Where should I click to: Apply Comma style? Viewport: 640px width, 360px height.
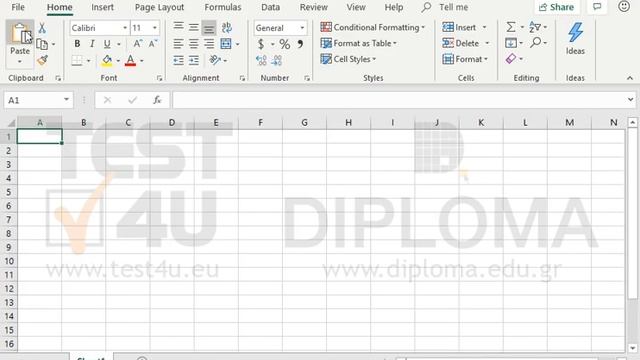point(300,44)
